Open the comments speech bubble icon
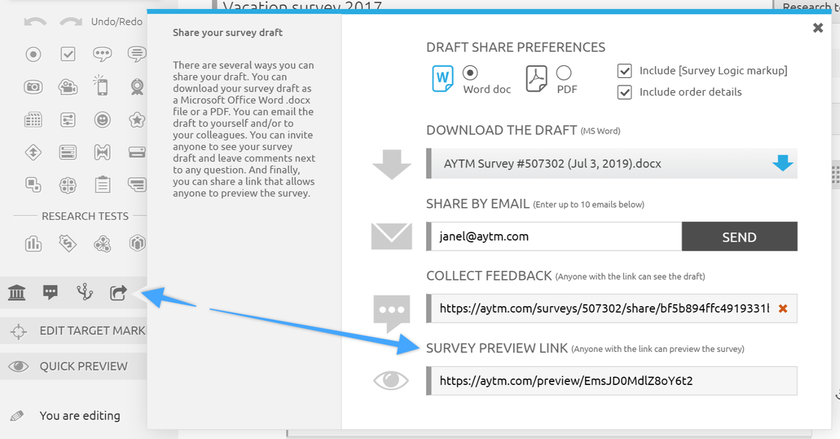This screenshot has height=439, width=840. pyautogui.click(x=50, y=292)
